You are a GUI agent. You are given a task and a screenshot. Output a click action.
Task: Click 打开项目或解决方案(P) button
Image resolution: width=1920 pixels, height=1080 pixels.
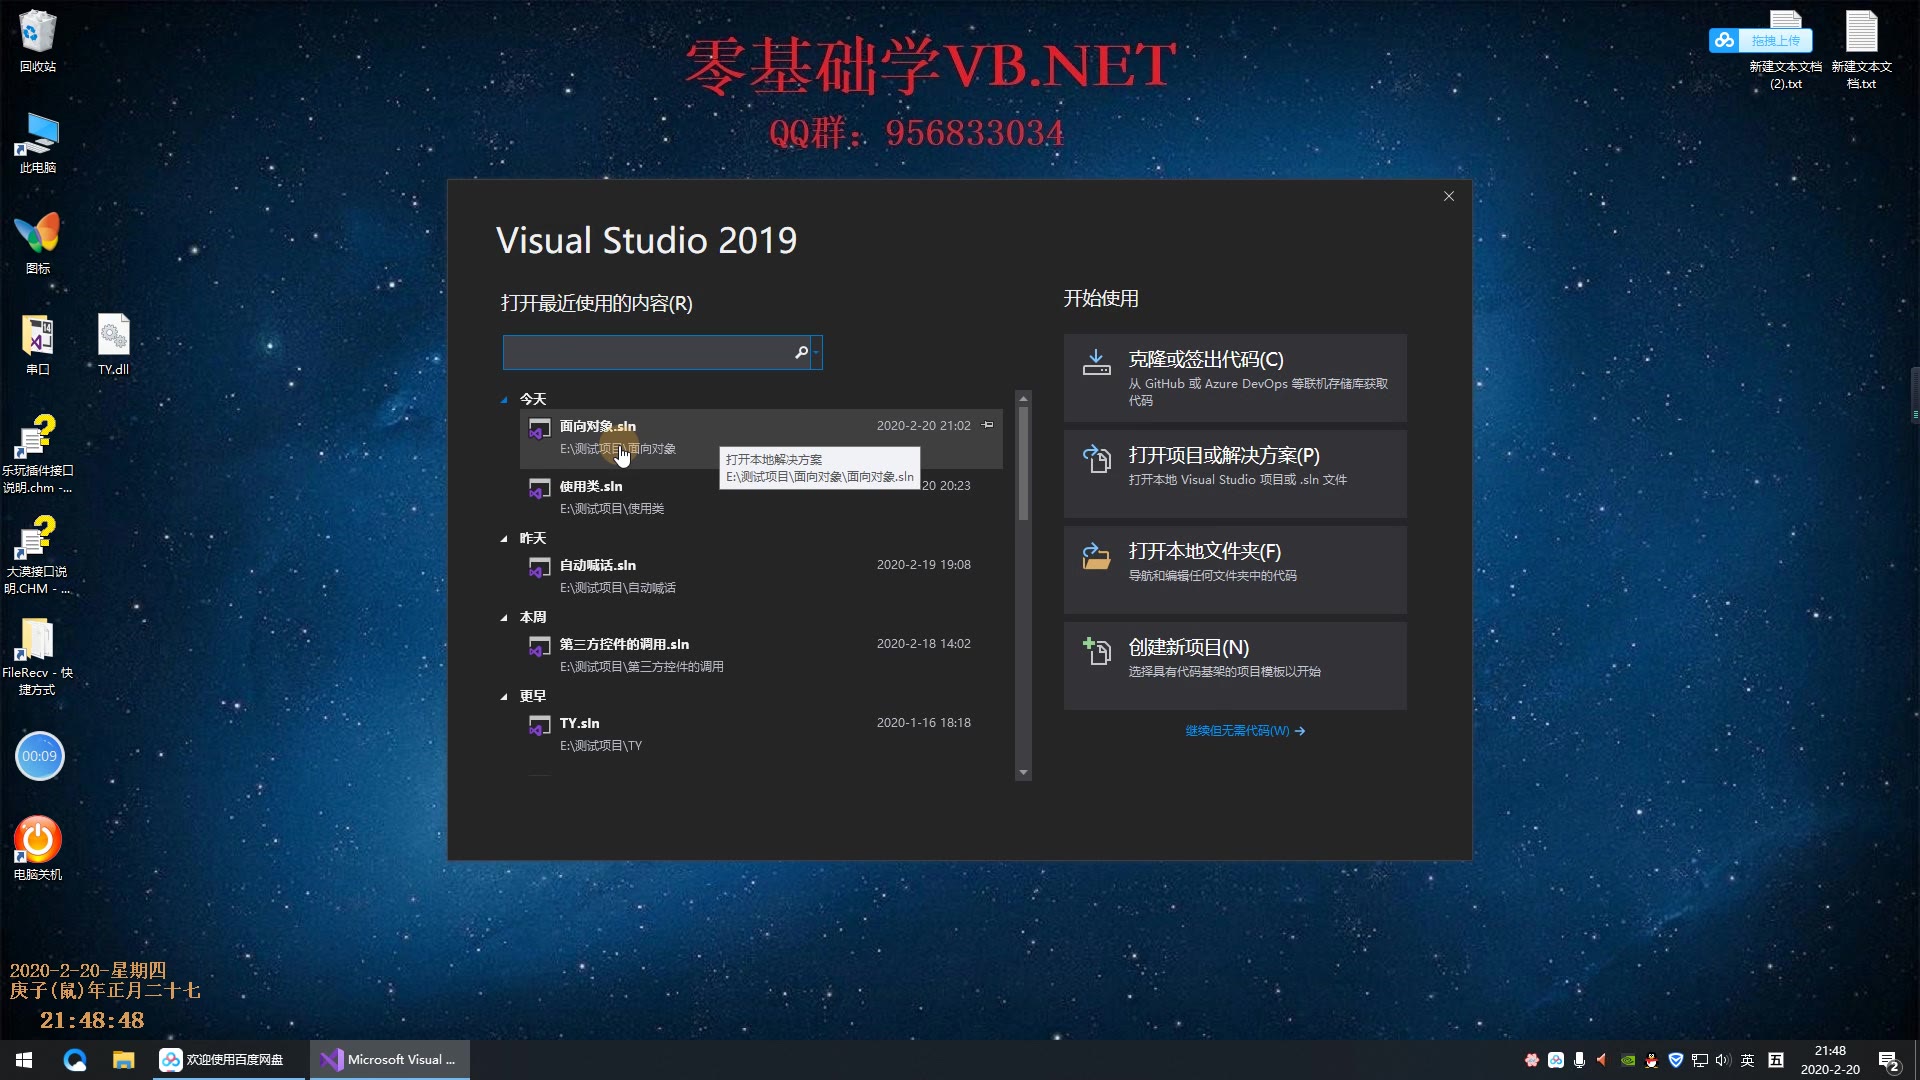coord(1235,474)
